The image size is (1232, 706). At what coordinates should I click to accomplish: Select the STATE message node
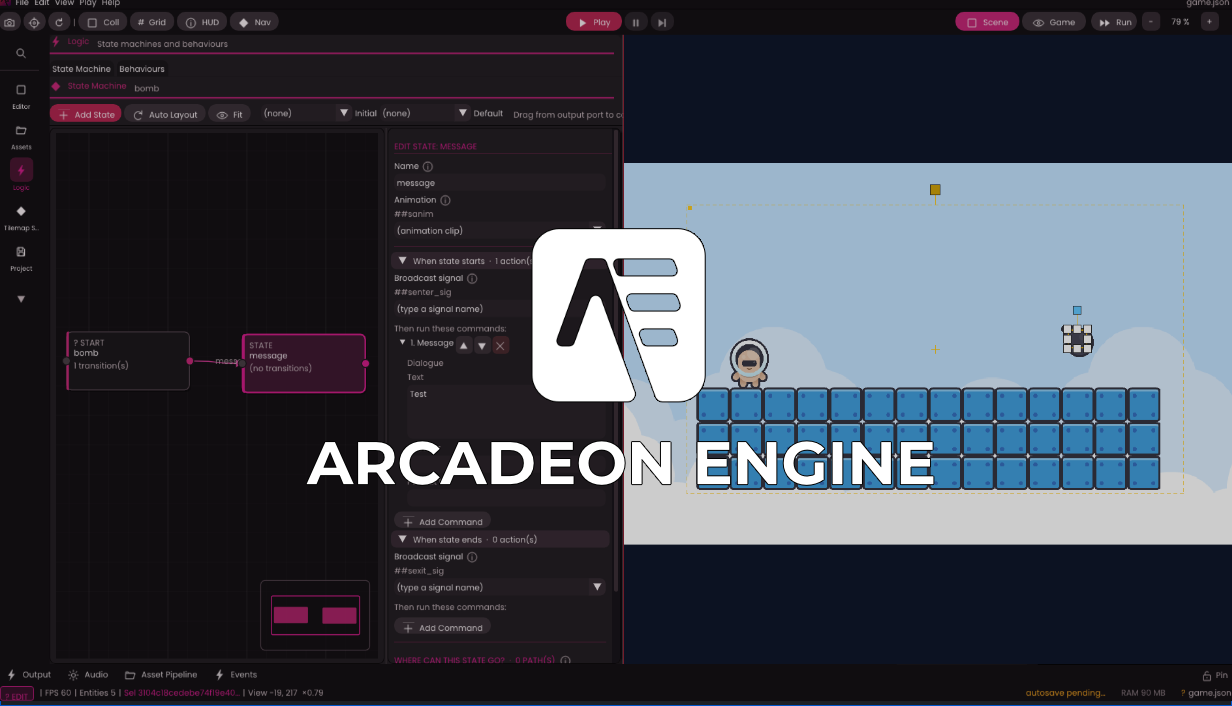304,363
